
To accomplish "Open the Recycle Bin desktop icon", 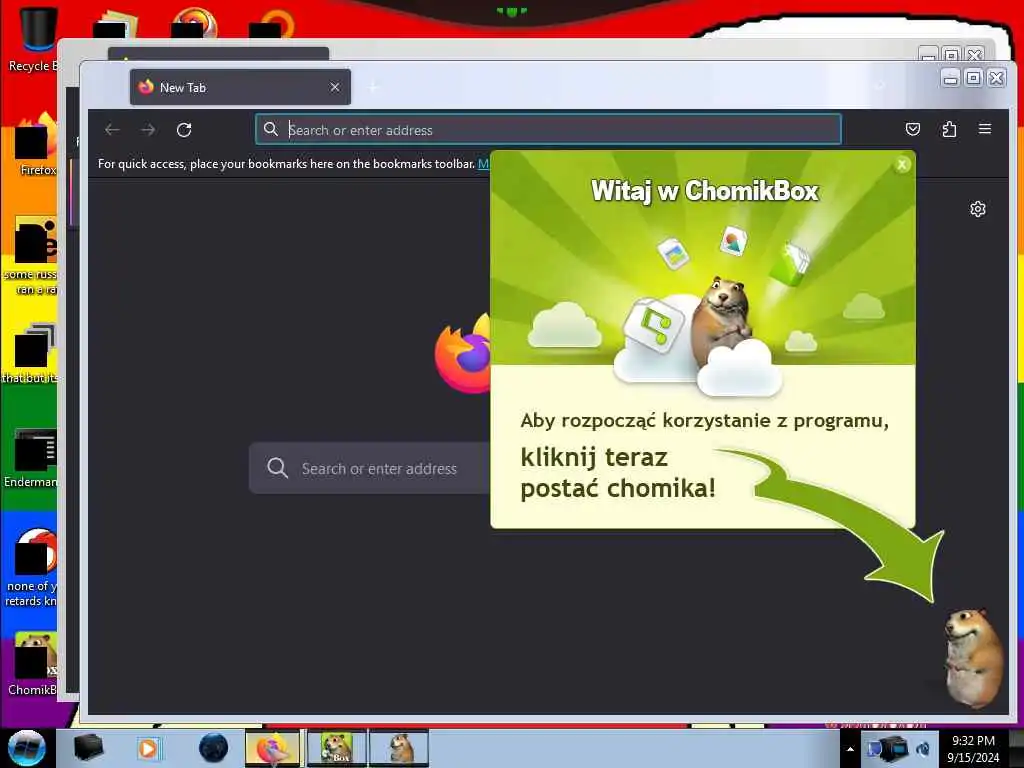I will point(34,38).
